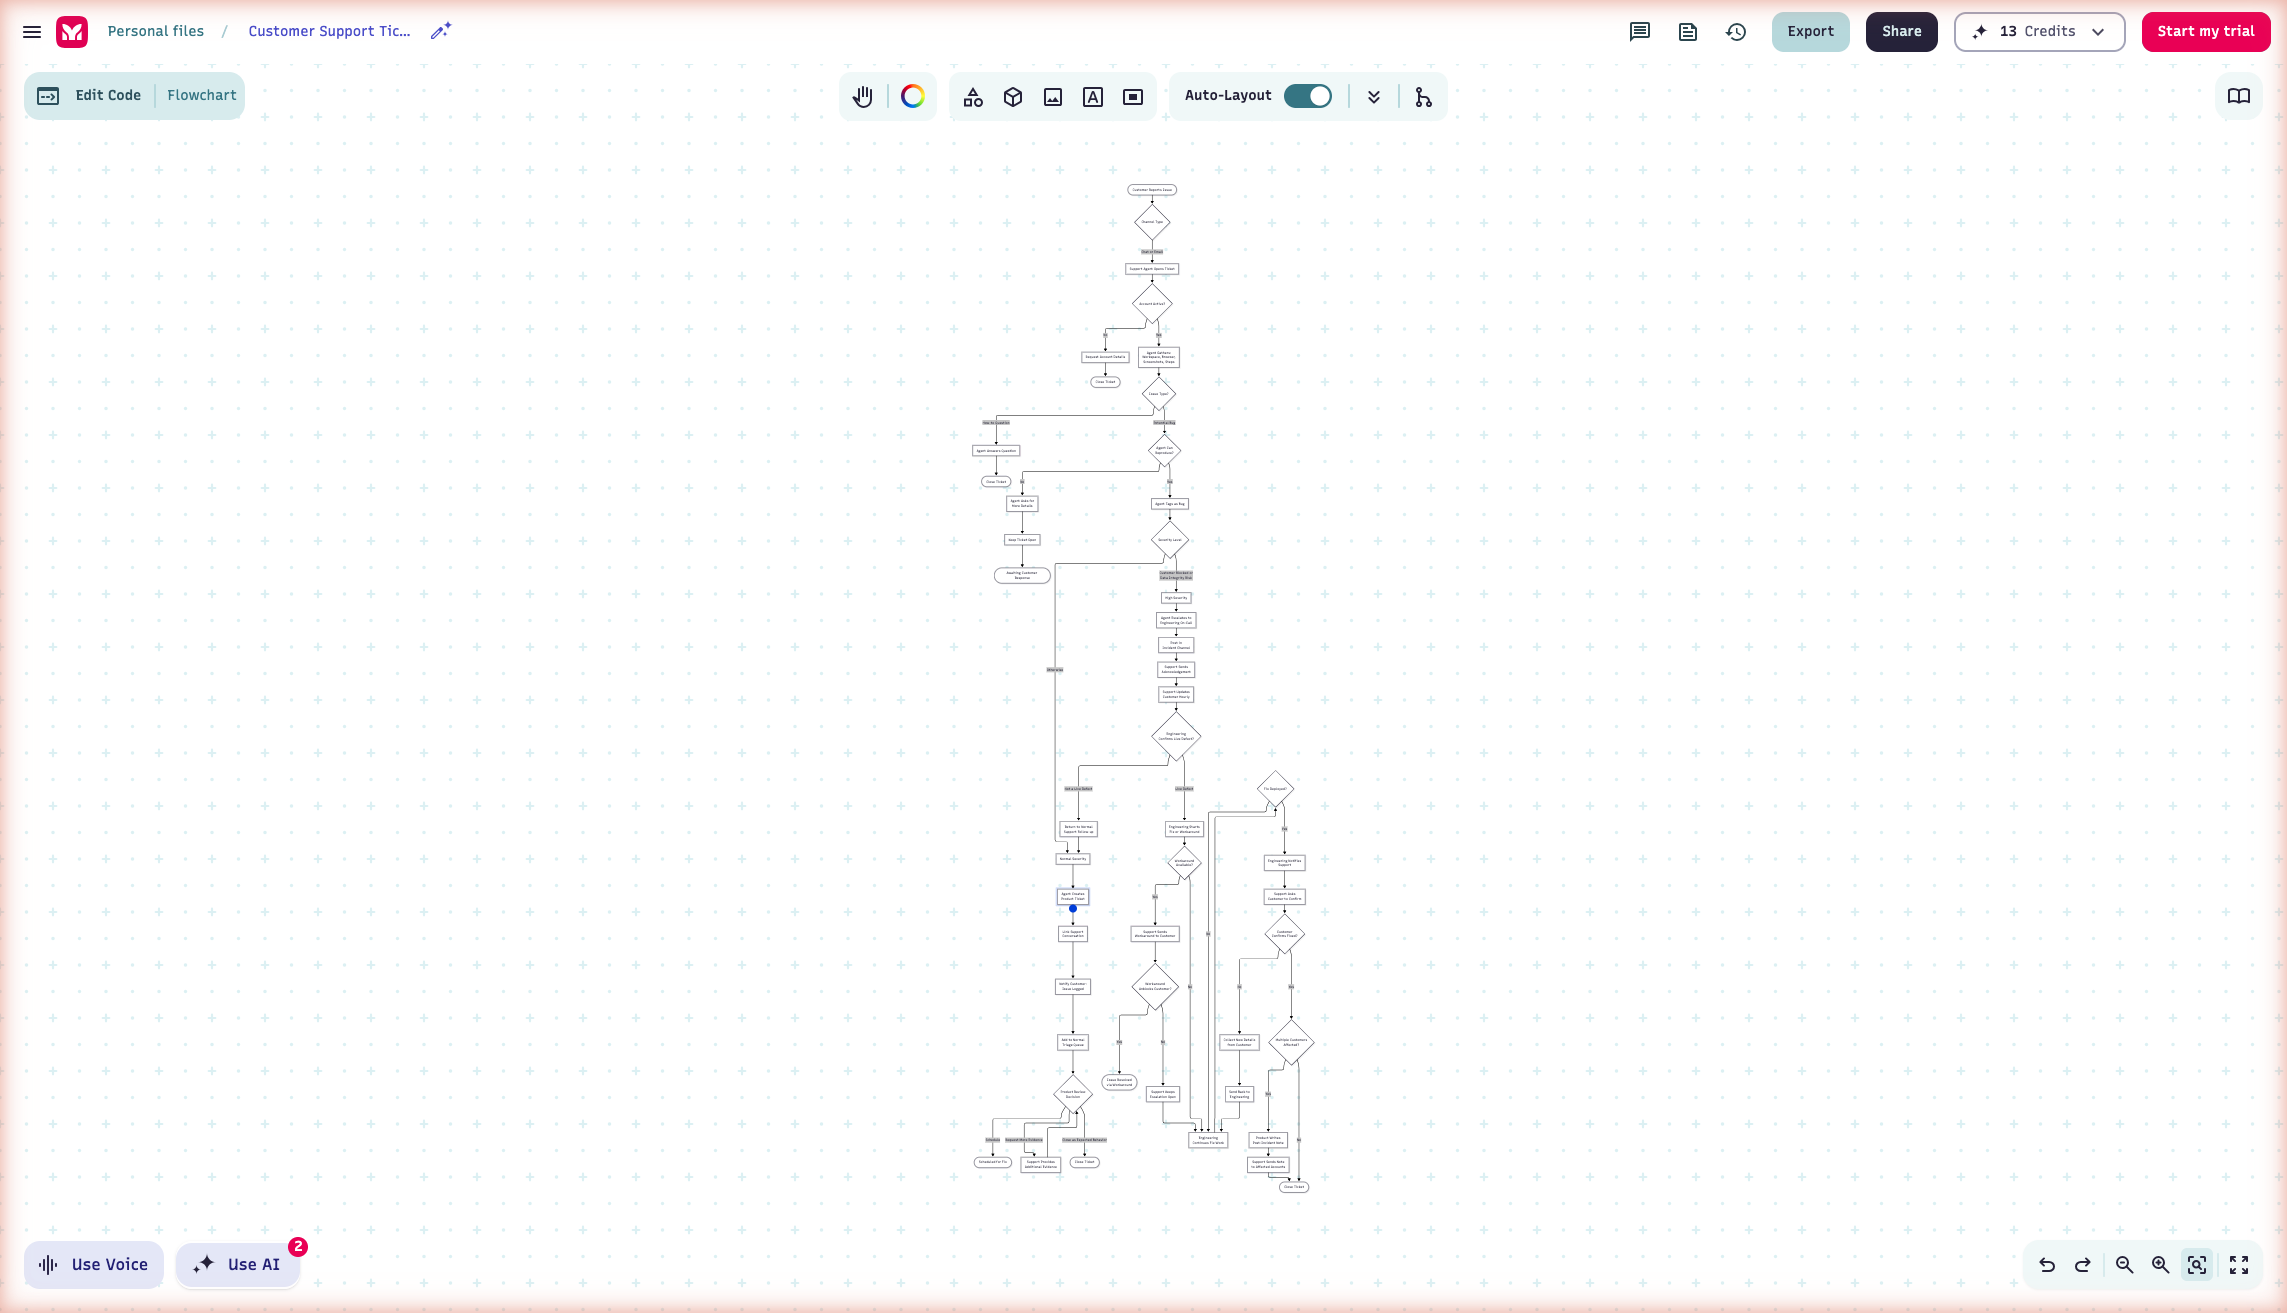Select the Account Active? decision diamond
Image resolution: width=2287 pixels, height=1313 pixels.
pyautogui.click(x=1152, y=304)
